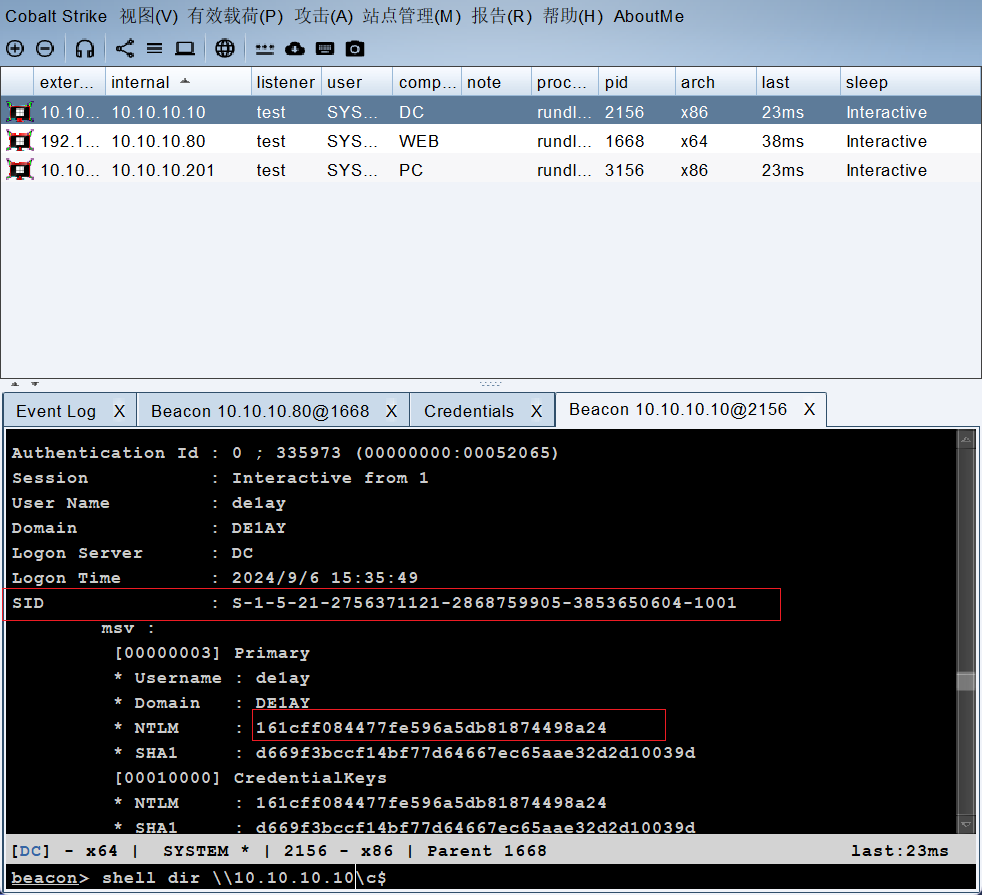Close the Beacon 10.10.10.10@2156 tab

[x=810, y=409]
